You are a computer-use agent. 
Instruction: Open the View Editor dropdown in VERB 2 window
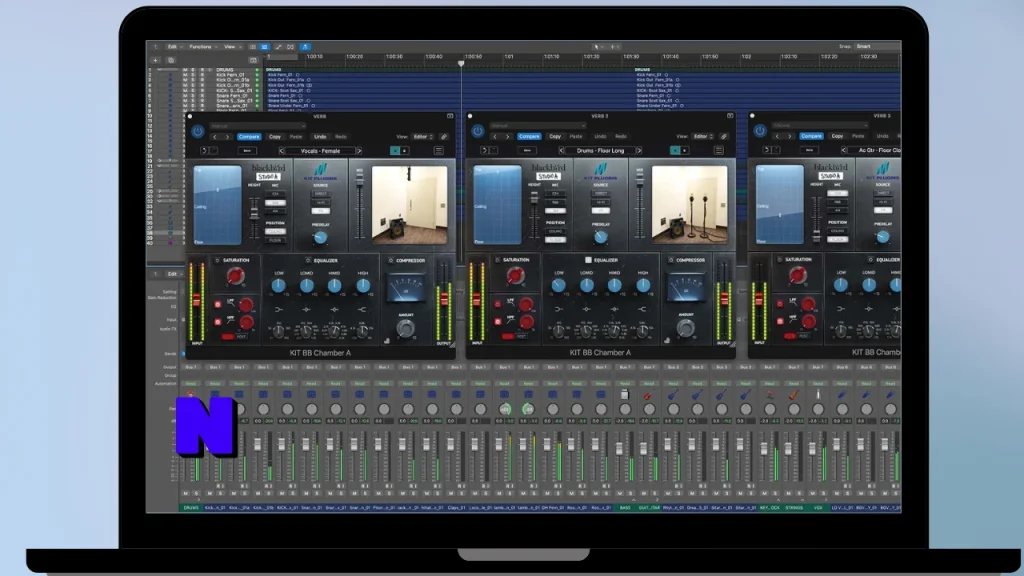click(703, 136)
